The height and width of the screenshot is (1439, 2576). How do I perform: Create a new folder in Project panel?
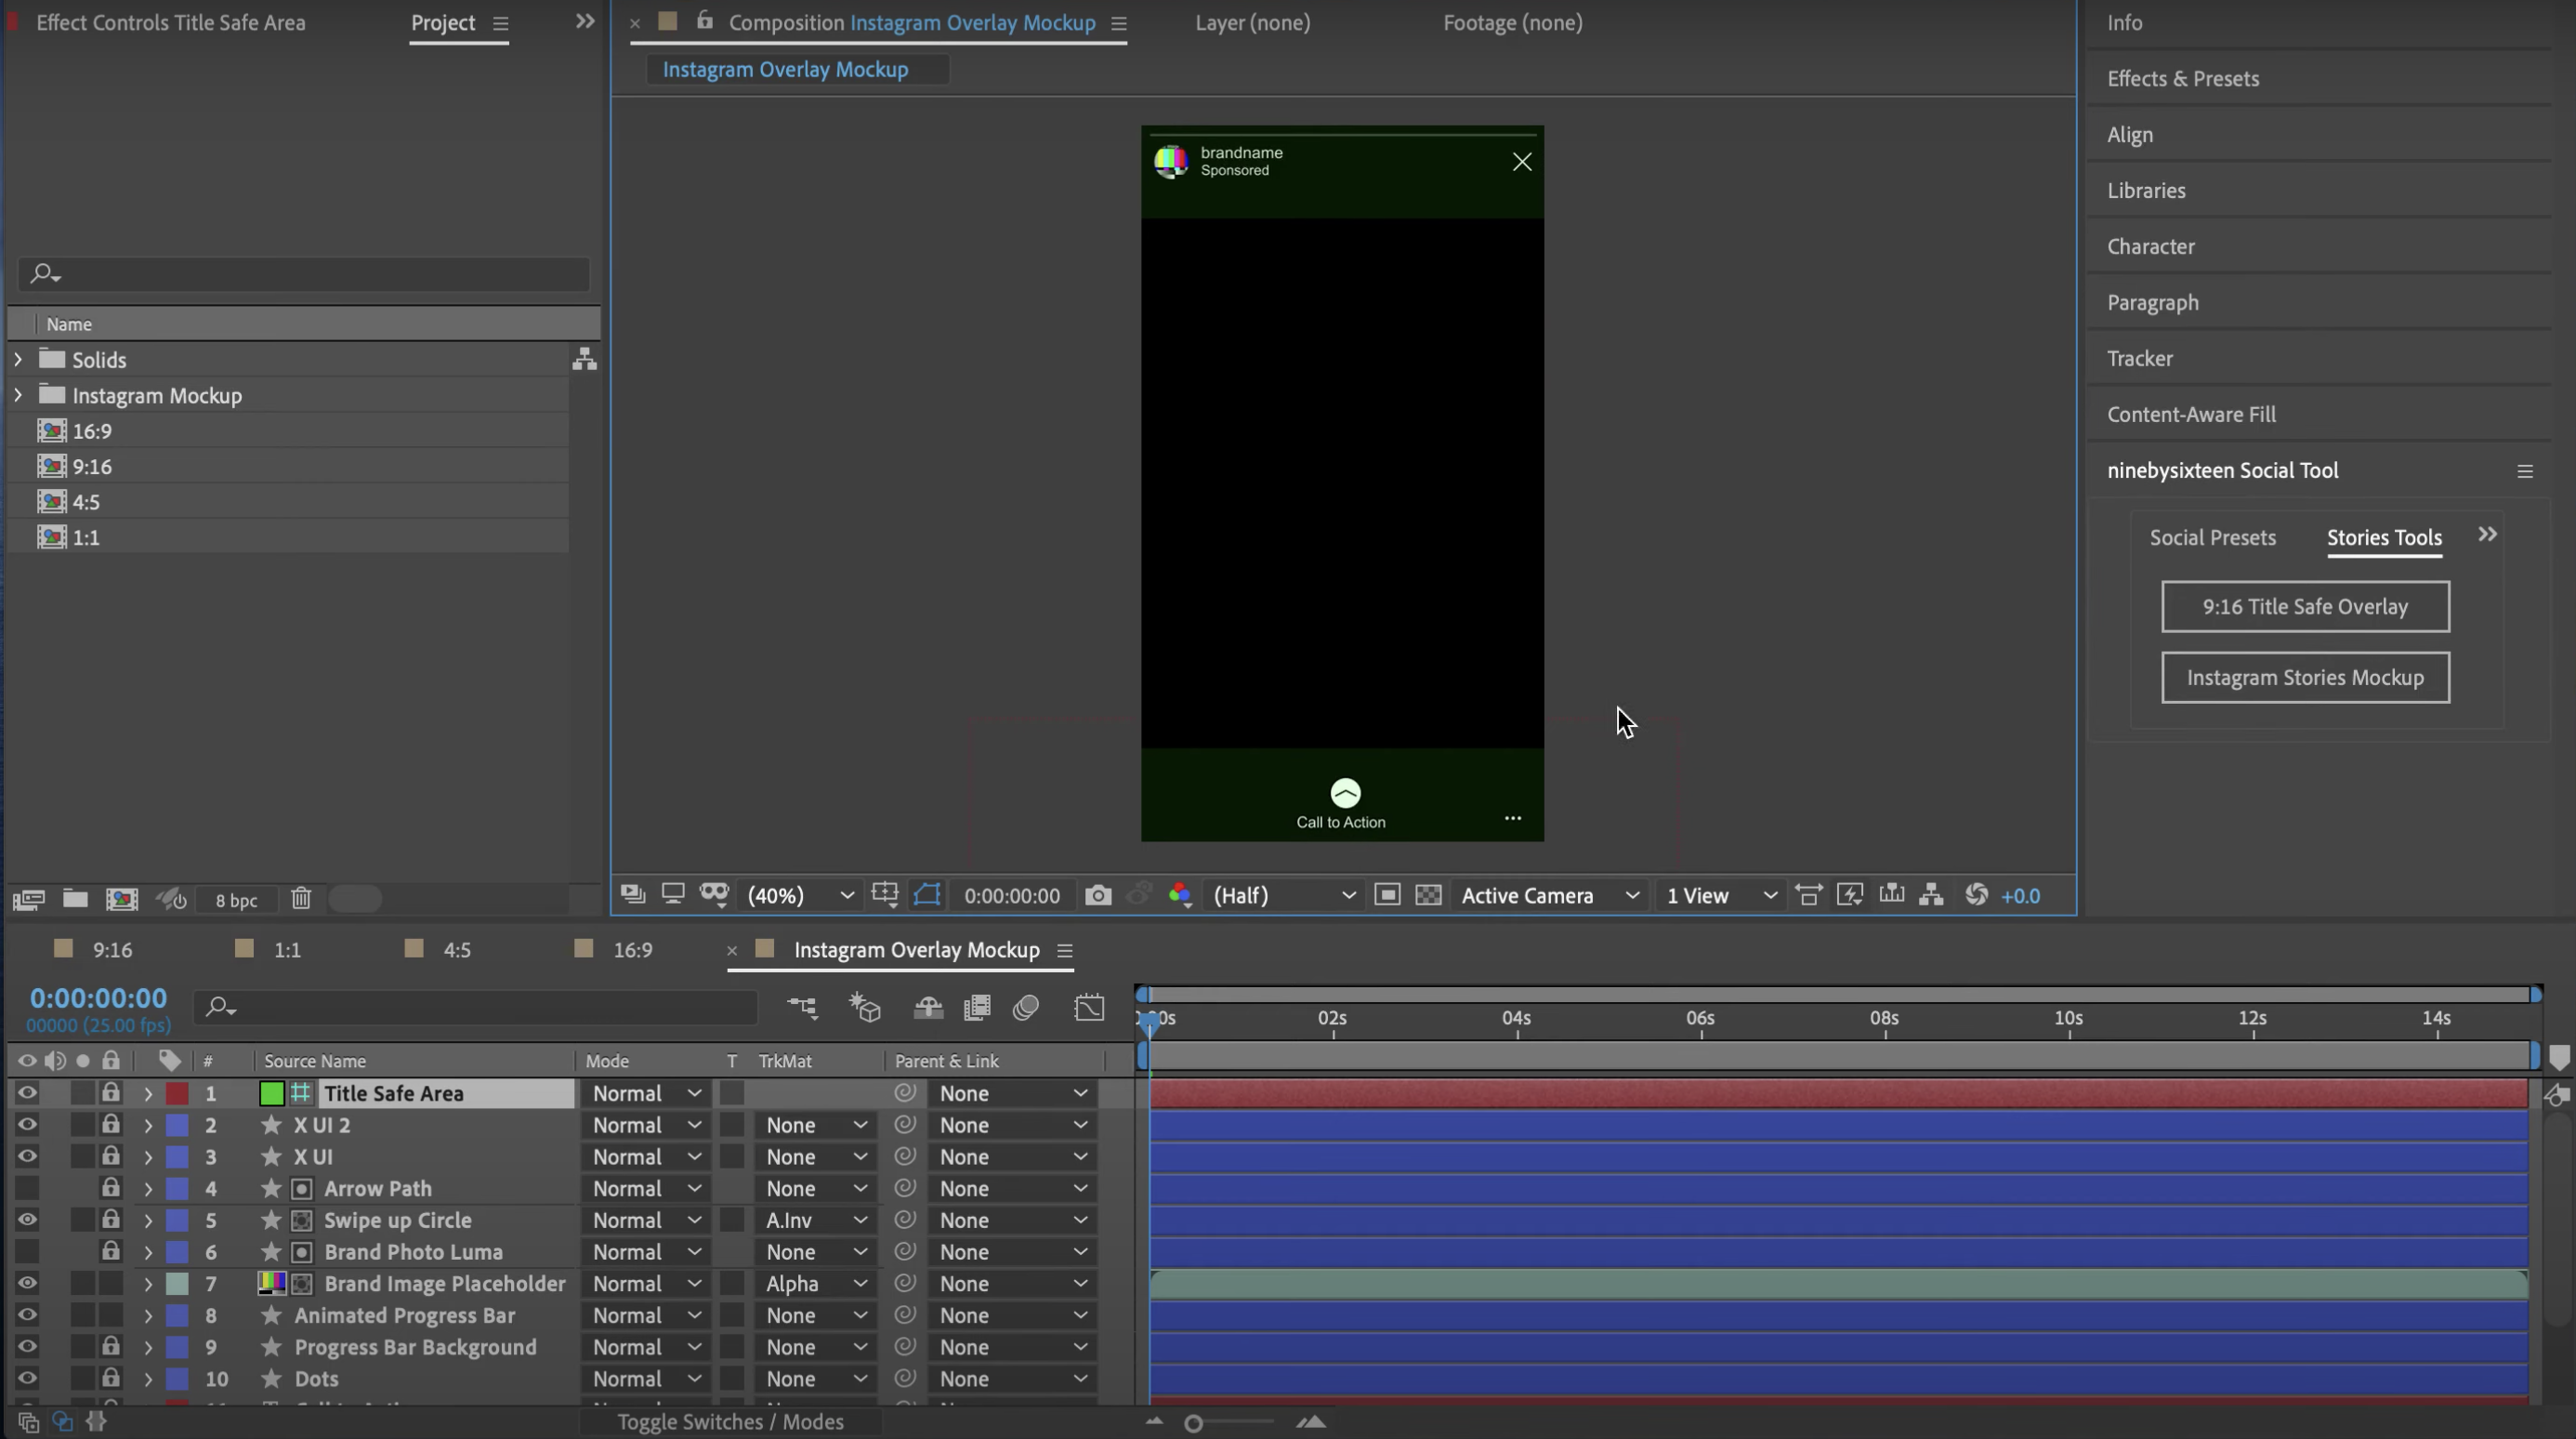point(75,899)
